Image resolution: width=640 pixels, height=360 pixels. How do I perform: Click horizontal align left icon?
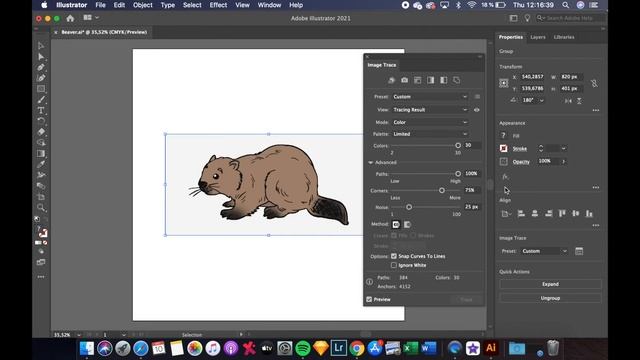[x=521, y=213]
